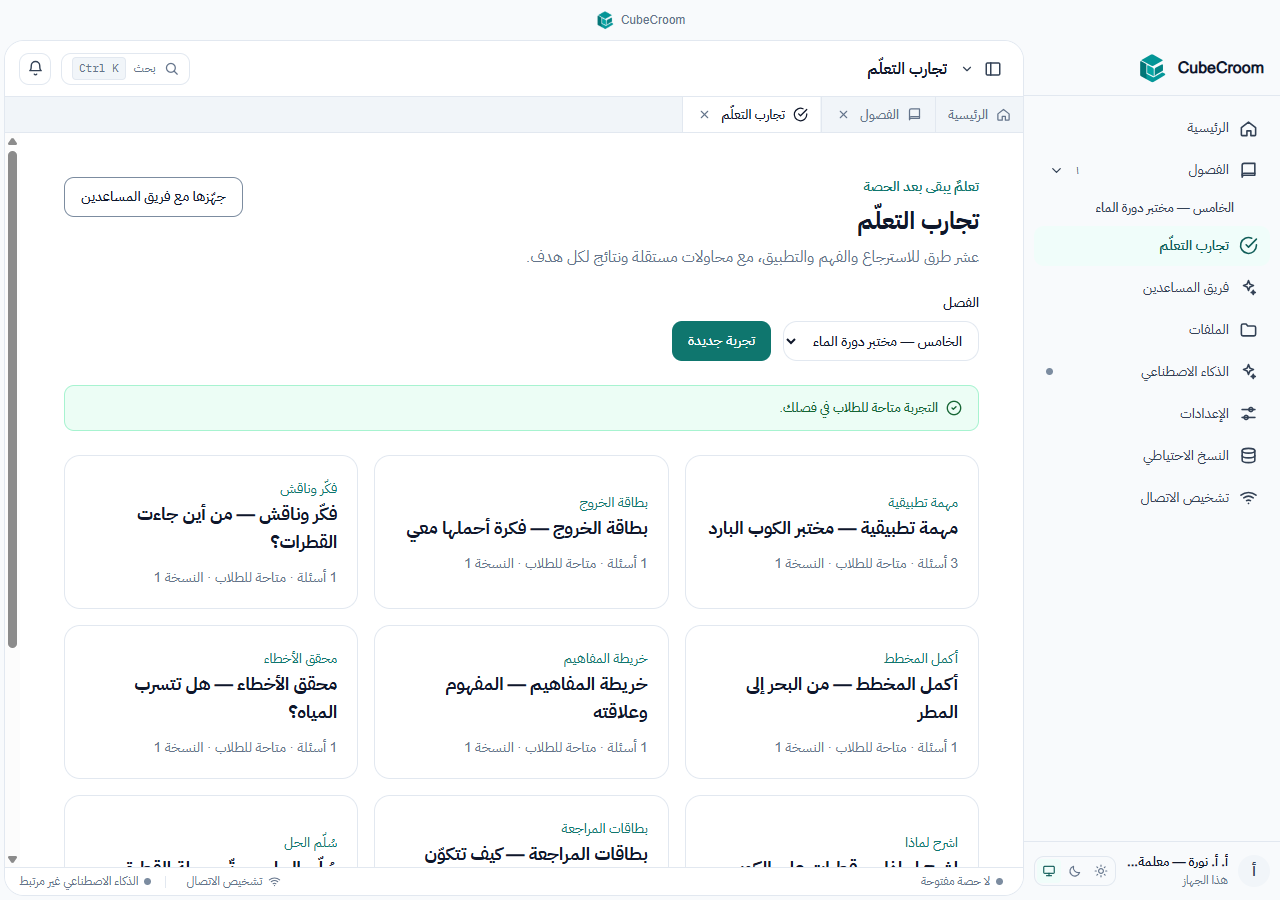The height and width of the screenshot is (900, 1280).
Task: Click the user avatar circle أ
Action: (x=1254, y=871)
